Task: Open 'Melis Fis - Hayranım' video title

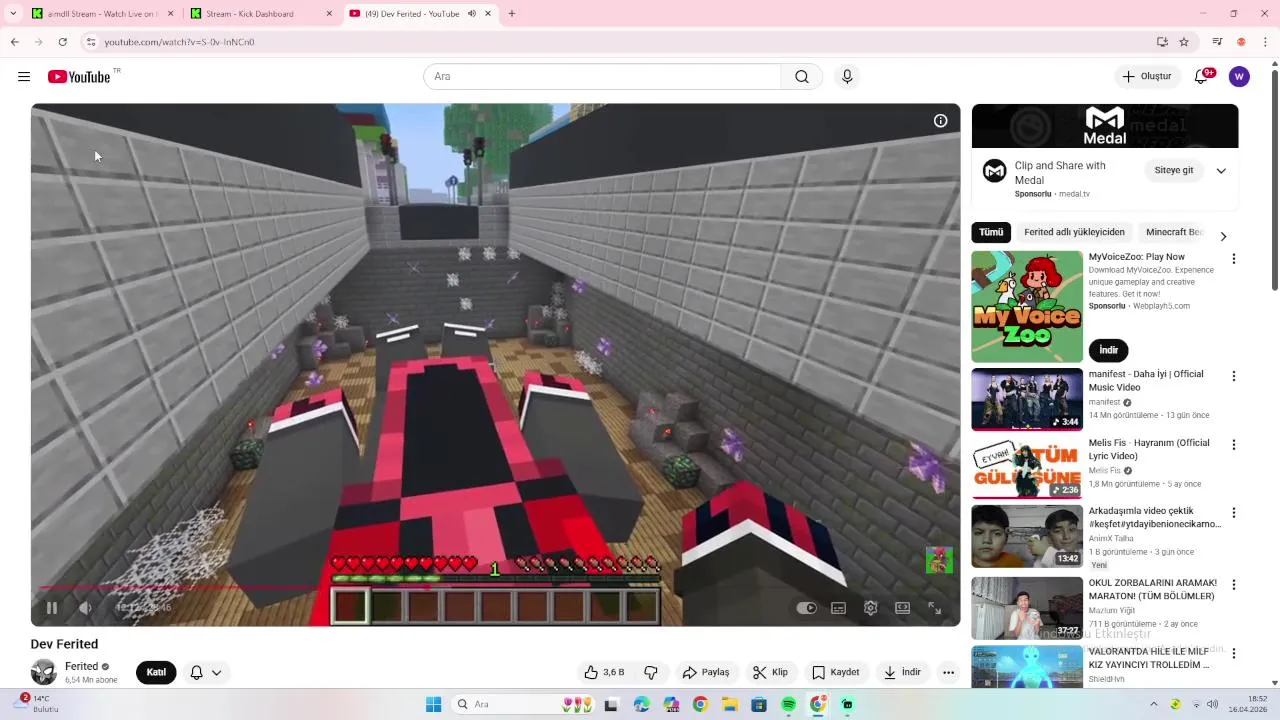Action: (x=1149, y=450)
